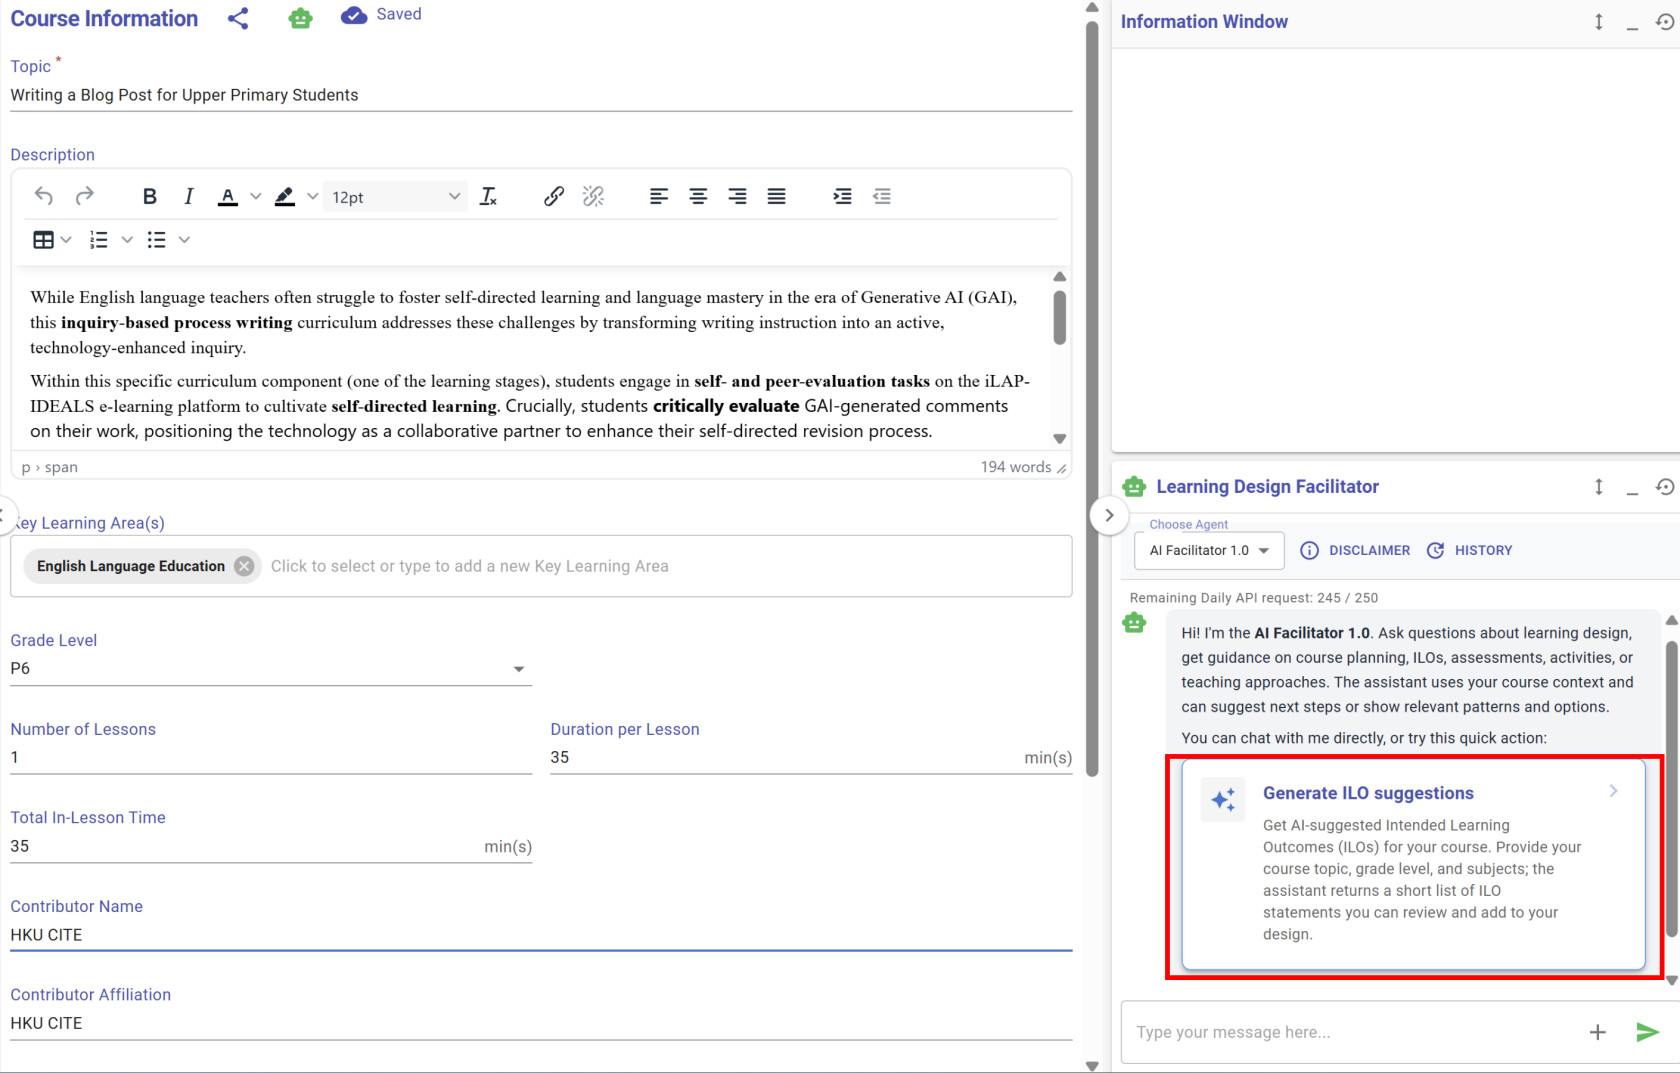This screenshot has height=1073, width=1680.
Task: Click the Topic input field
Action: [541, 95]
